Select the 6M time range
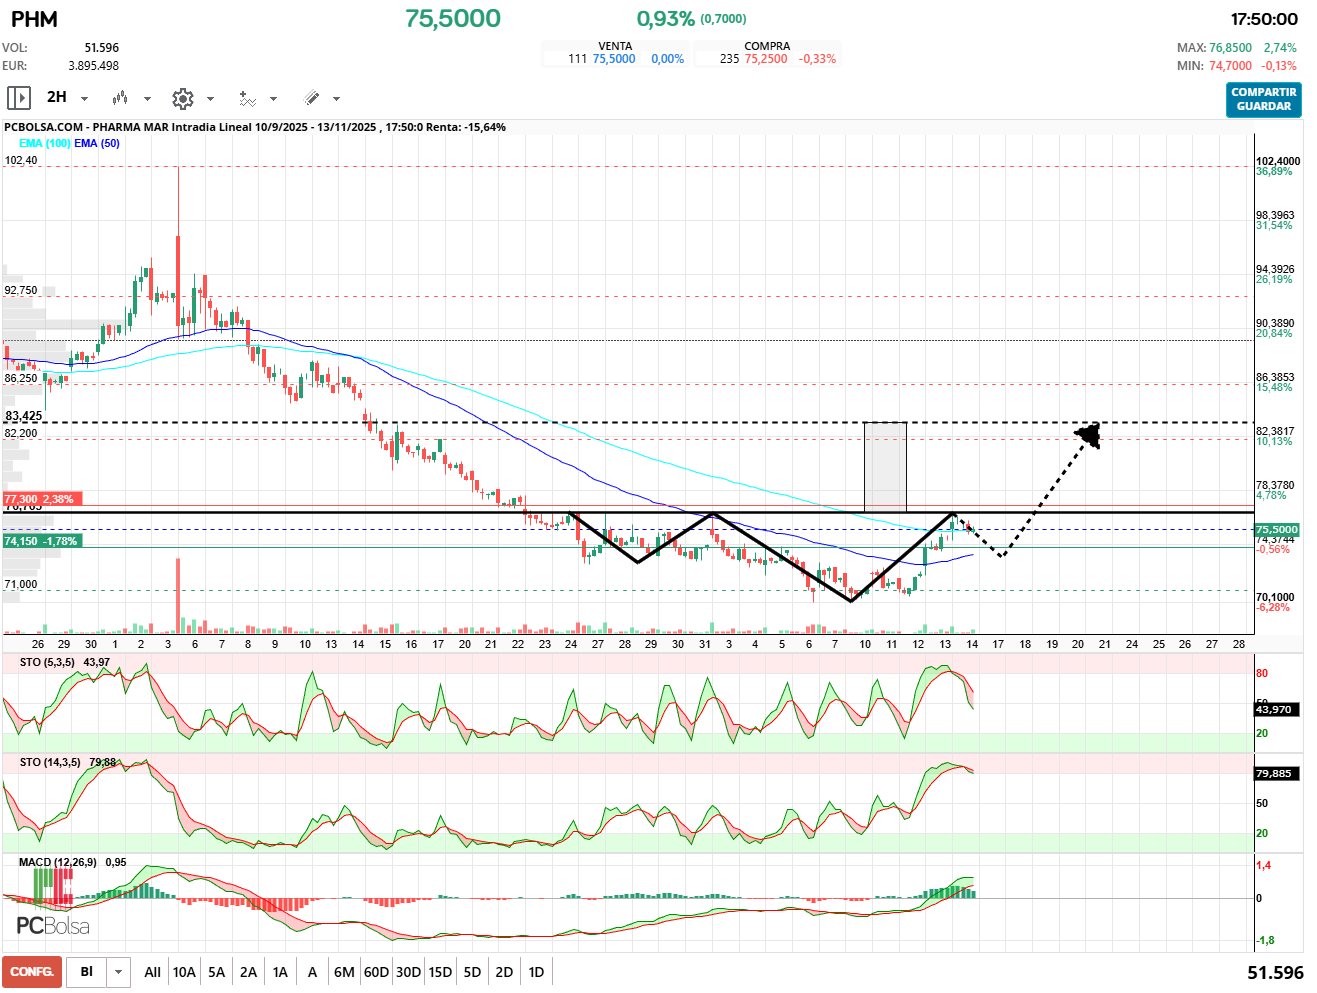The width and height of the screenshot is (1317, 993). pyautogui.click(x=344, y=972)
